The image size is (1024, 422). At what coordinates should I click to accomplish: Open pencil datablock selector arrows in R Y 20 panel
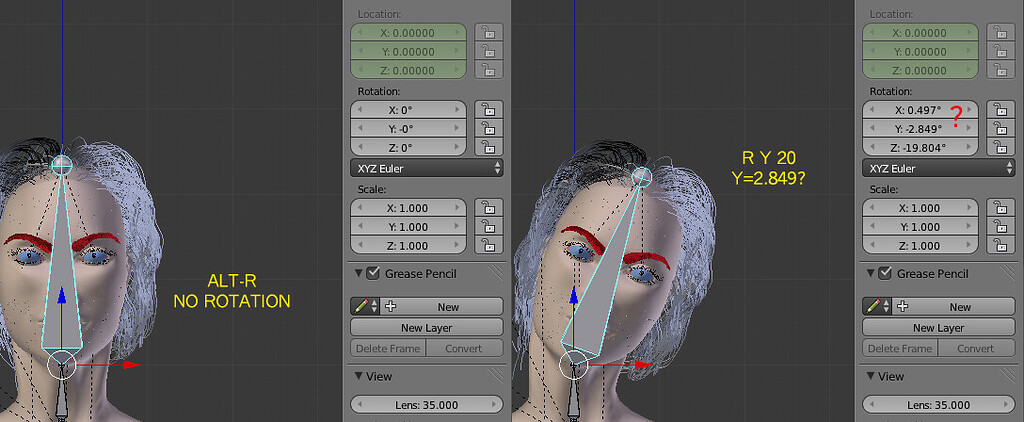click(x=886, y=306)
